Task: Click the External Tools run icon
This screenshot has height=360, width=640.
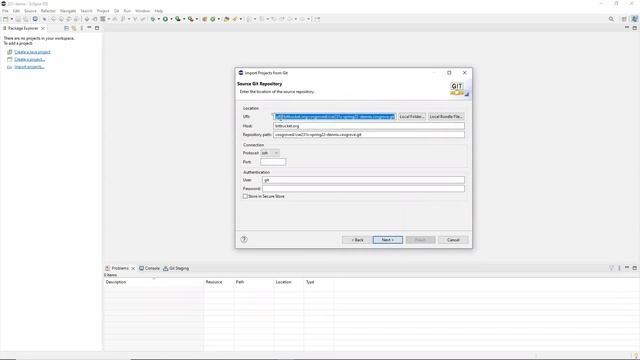Action: [191, 19]
